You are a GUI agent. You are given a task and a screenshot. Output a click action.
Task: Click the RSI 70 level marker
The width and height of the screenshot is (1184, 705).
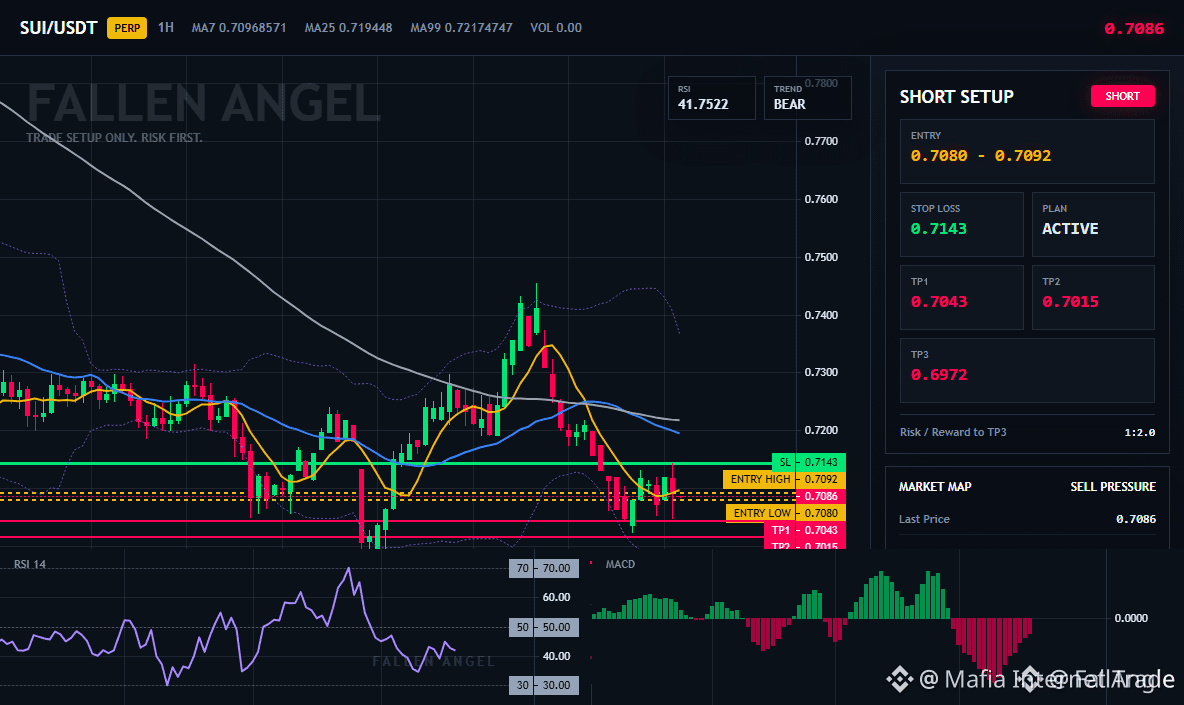point(544,568)
